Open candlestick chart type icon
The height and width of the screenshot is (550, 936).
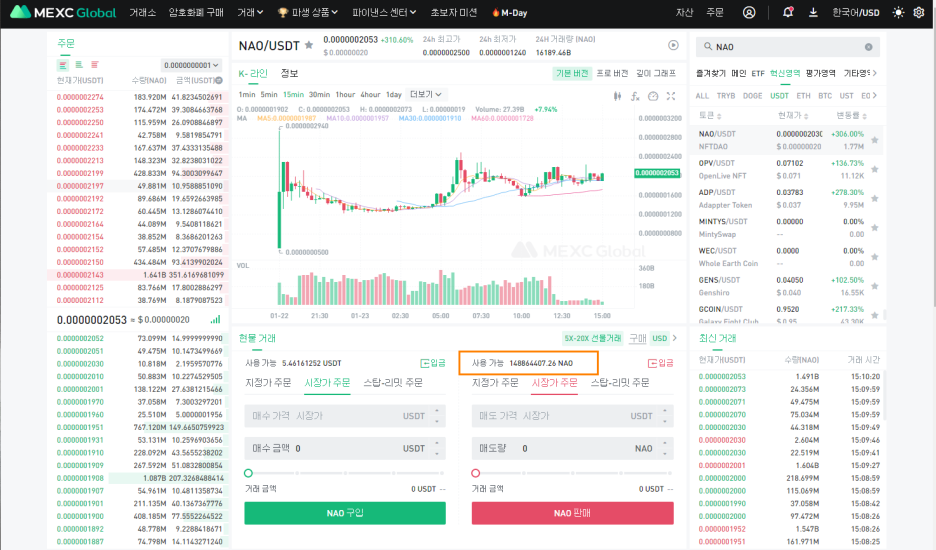pyautogui.click(x=617, y=96)
